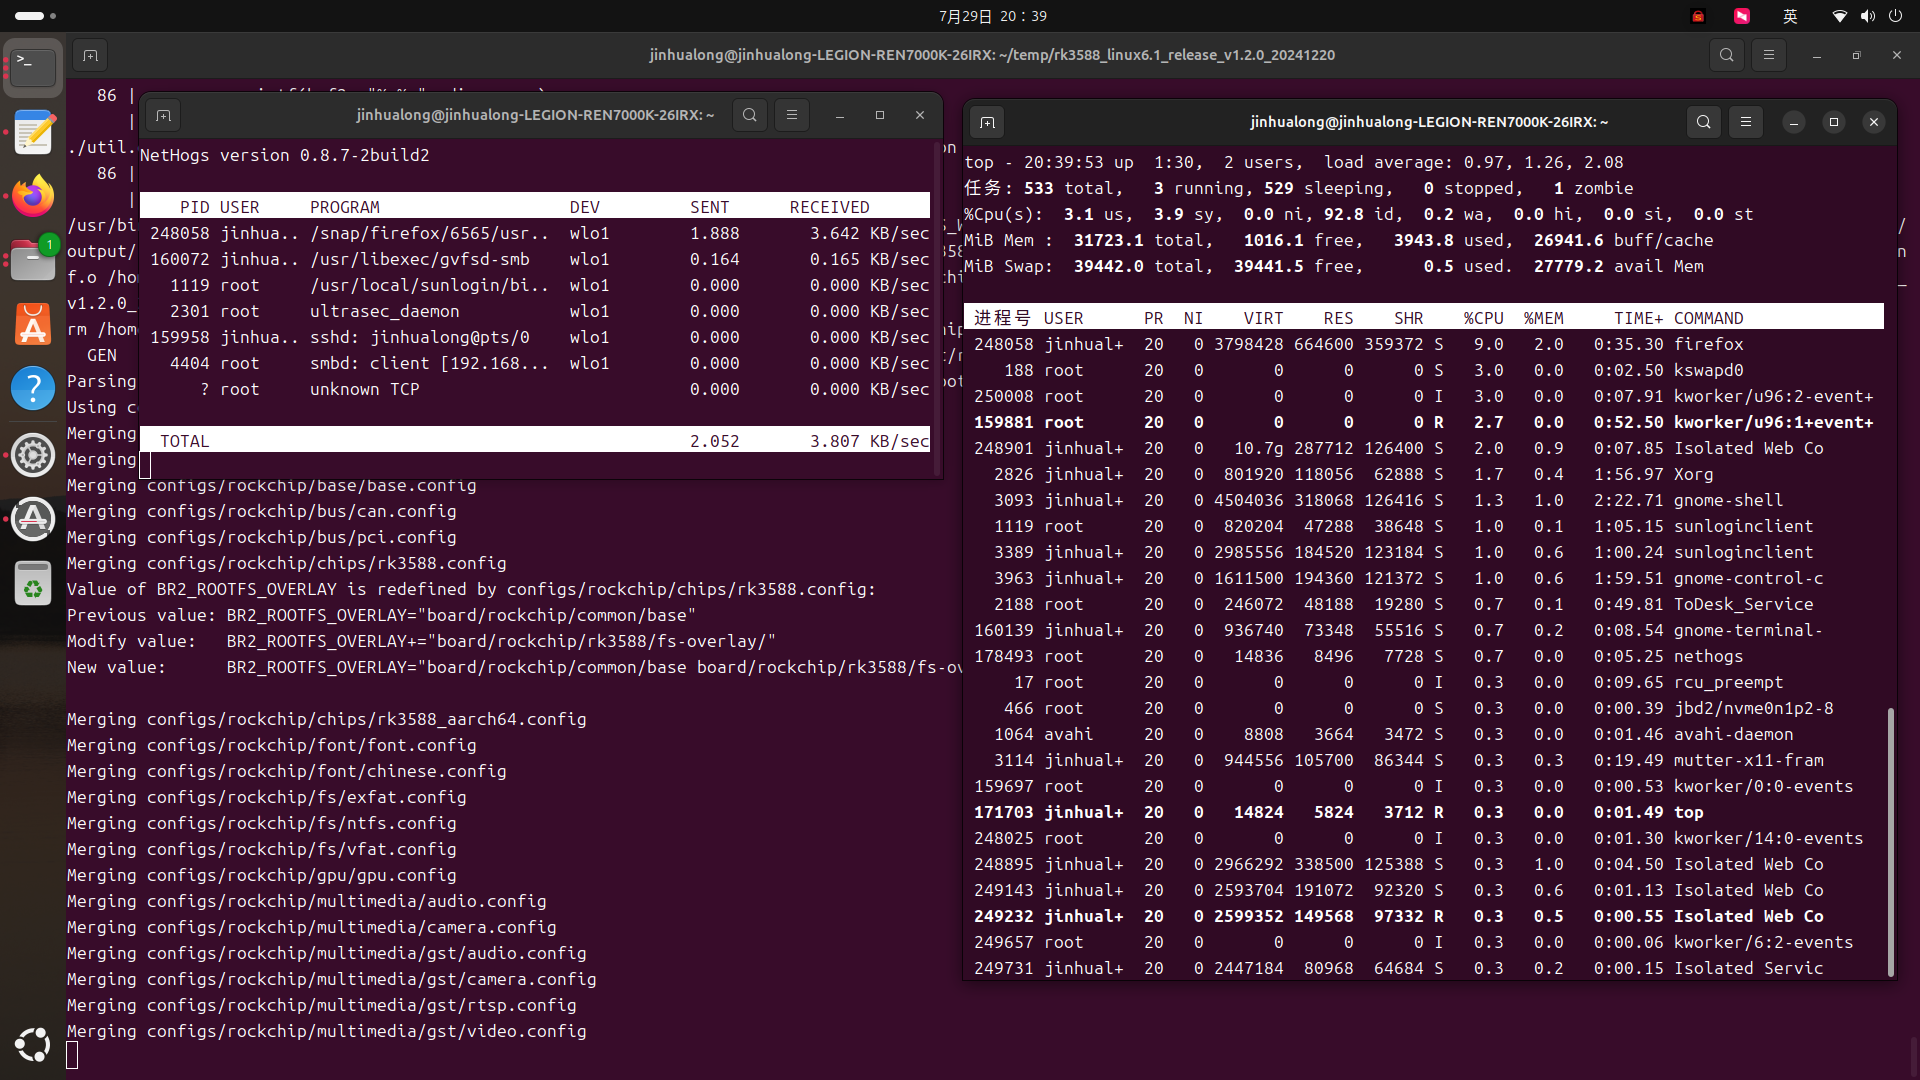This screenshot has height=1080, width=1920.
Task: Open new tab in main terminal window
Action: click(x=90, y=56)
